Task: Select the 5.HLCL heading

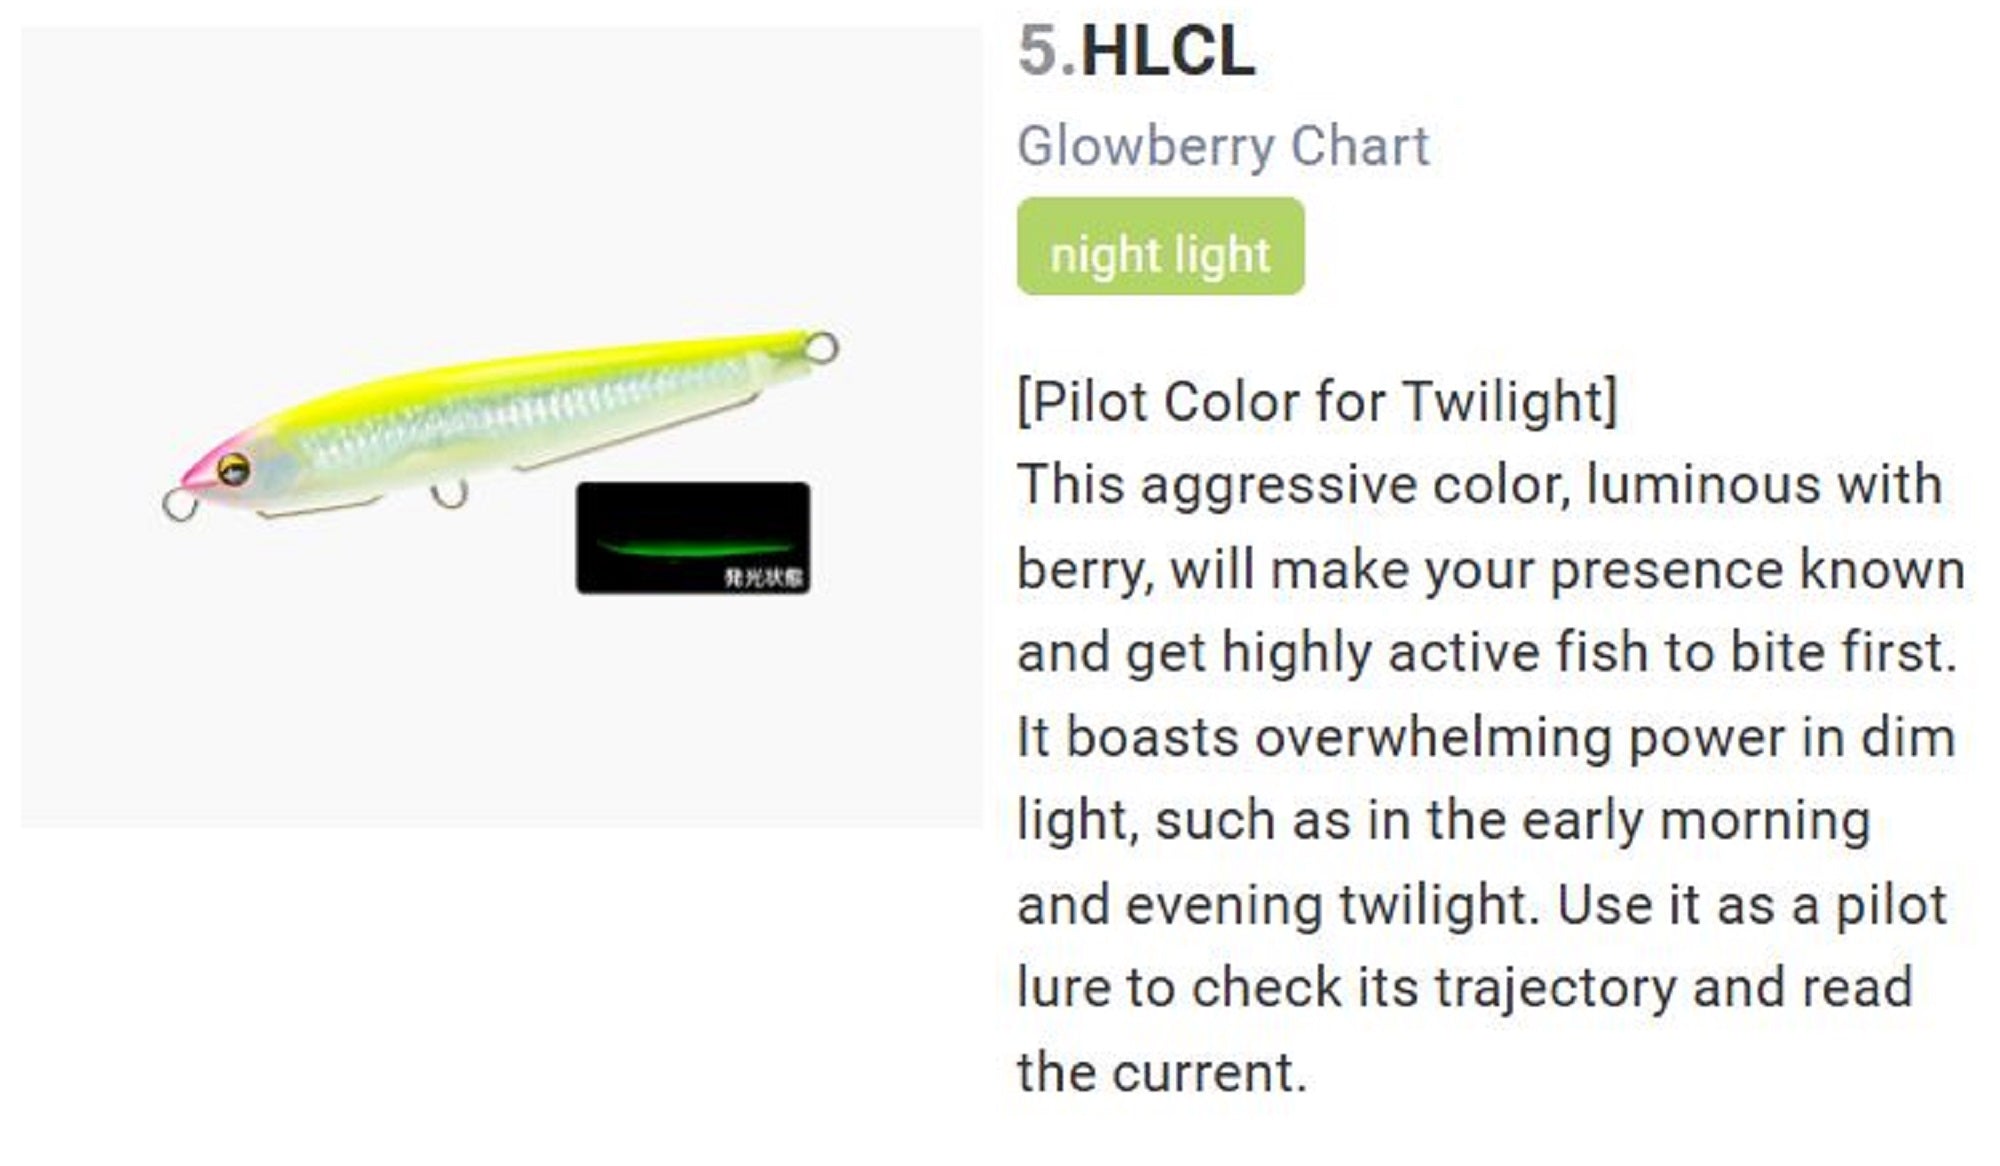Action: [1136, 50]
